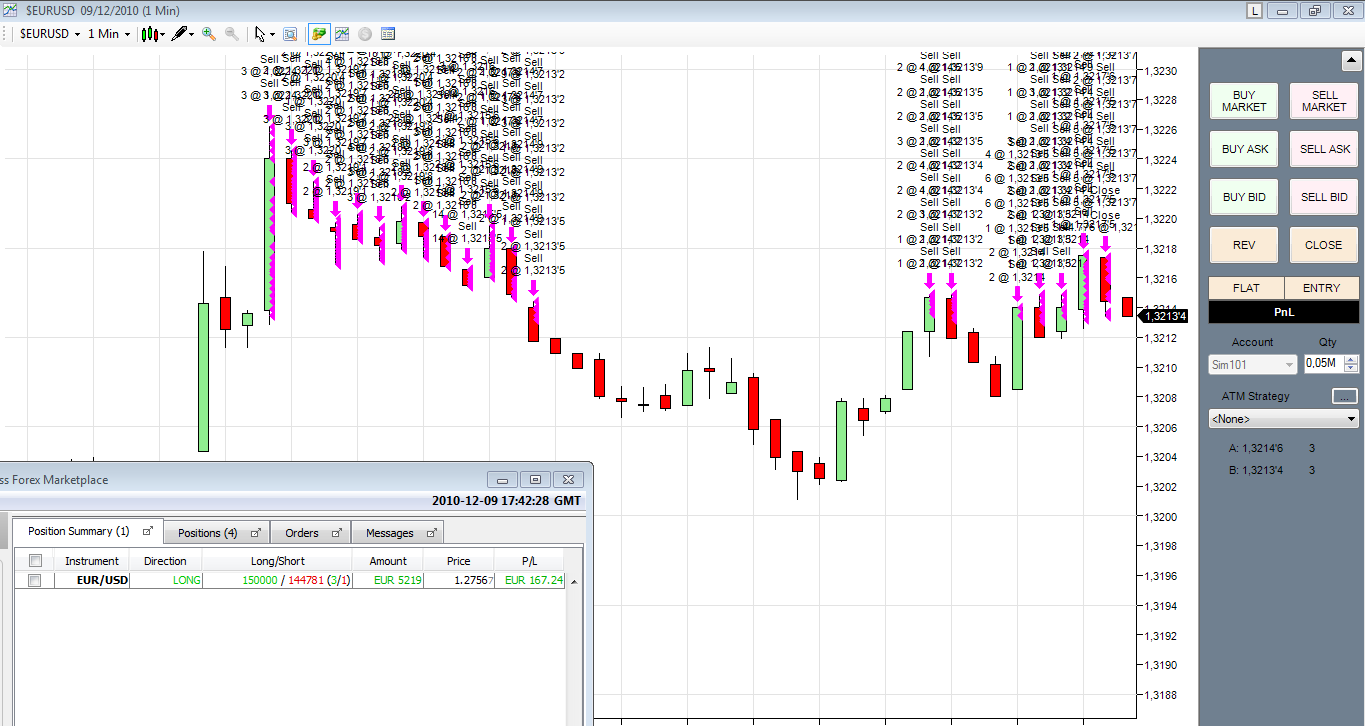1365x726 pixels.
Task: Detach the Messages tab via pop-out icon
Action: click(x=431, y=532)
